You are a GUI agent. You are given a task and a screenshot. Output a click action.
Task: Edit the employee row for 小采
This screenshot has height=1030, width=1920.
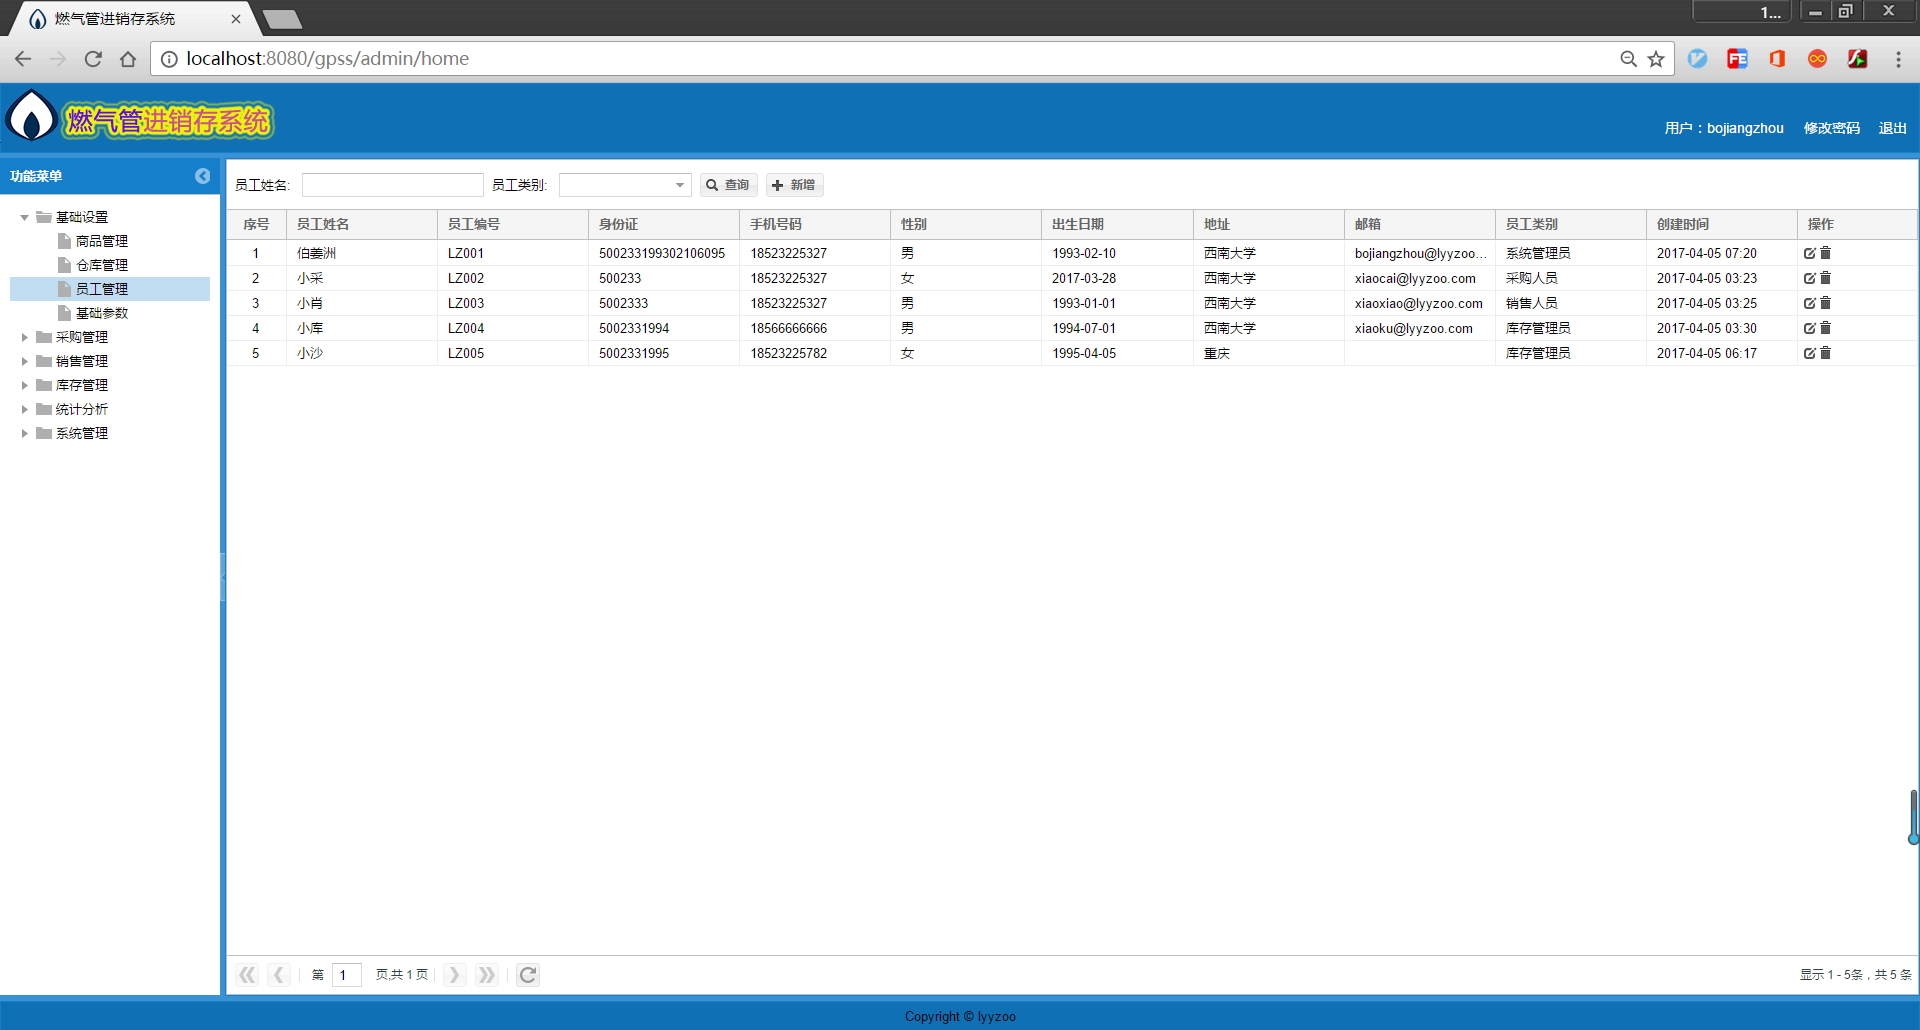pos(1809,278)
